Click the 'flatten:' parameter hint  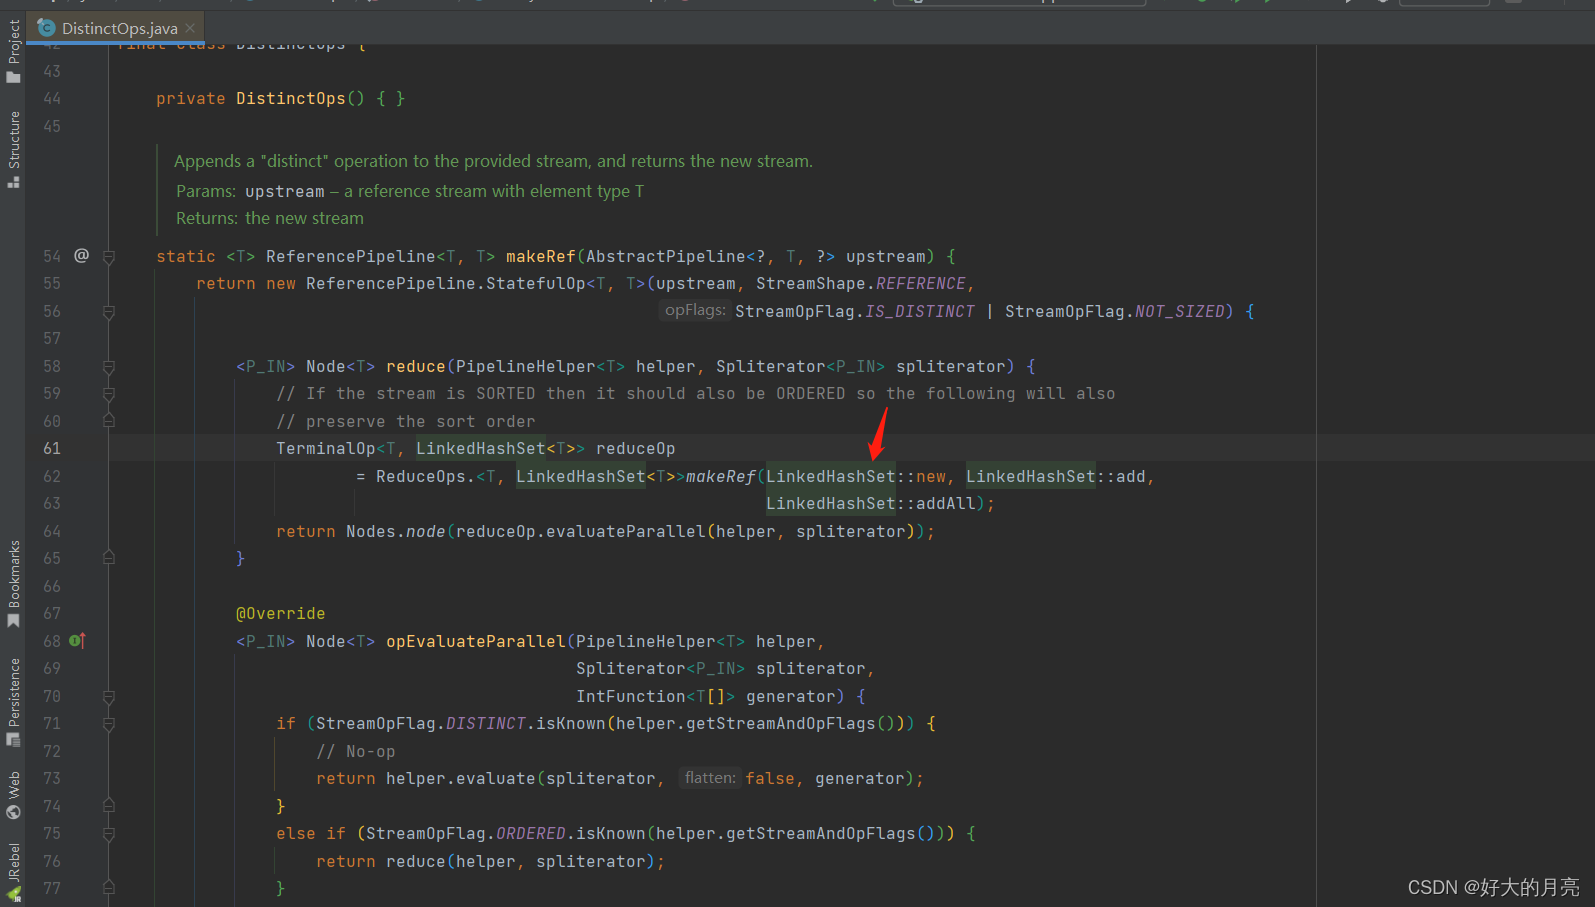[x=710, y=778]
